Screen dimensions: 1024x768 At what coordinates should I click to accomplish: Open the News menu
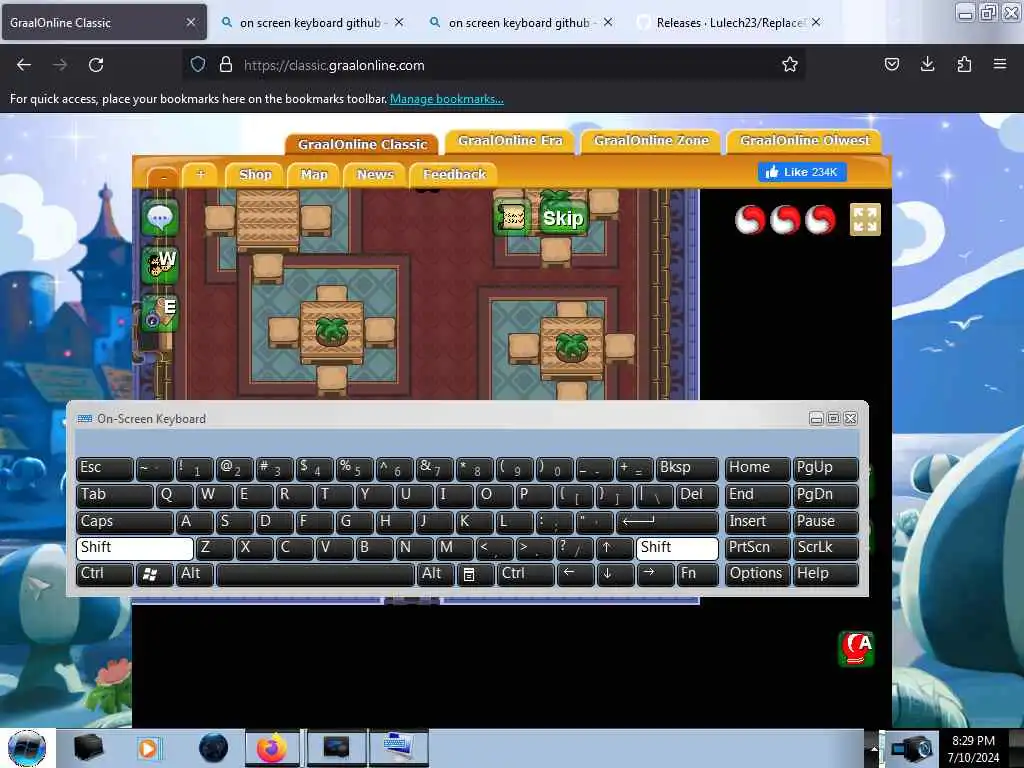coord(375,174)
